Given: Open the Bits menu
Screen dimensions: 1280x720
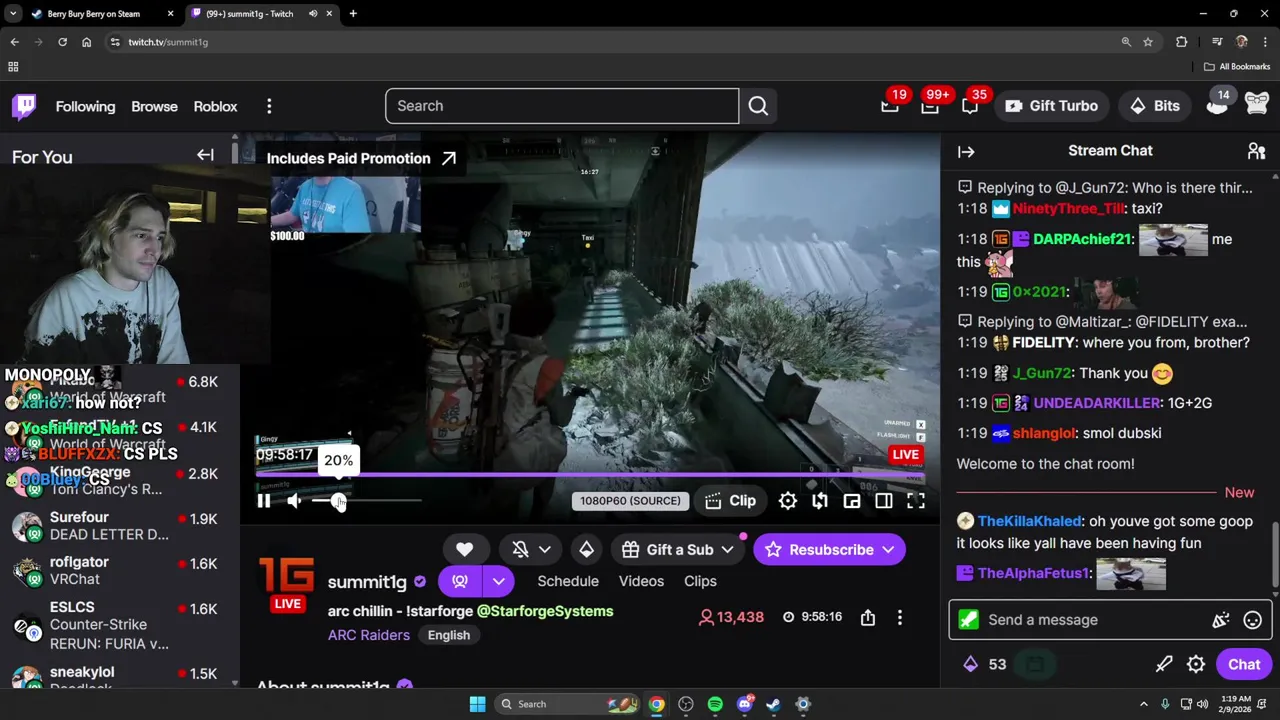Looking at the screenshot, I should click(1154, 106).
